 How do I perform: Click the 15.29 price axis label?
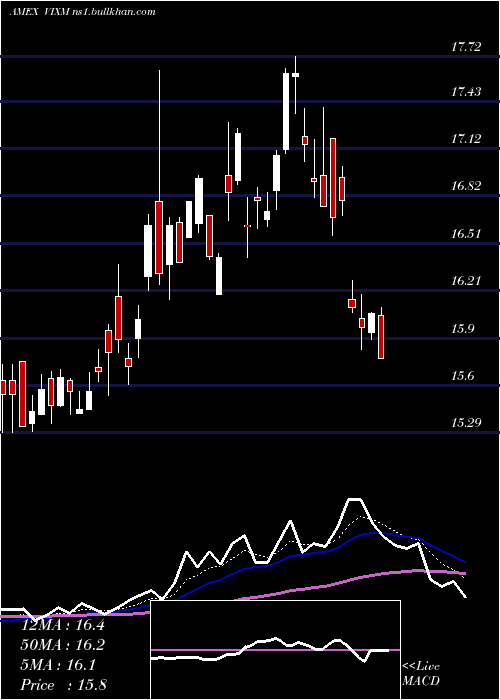[x=466, y=423]
